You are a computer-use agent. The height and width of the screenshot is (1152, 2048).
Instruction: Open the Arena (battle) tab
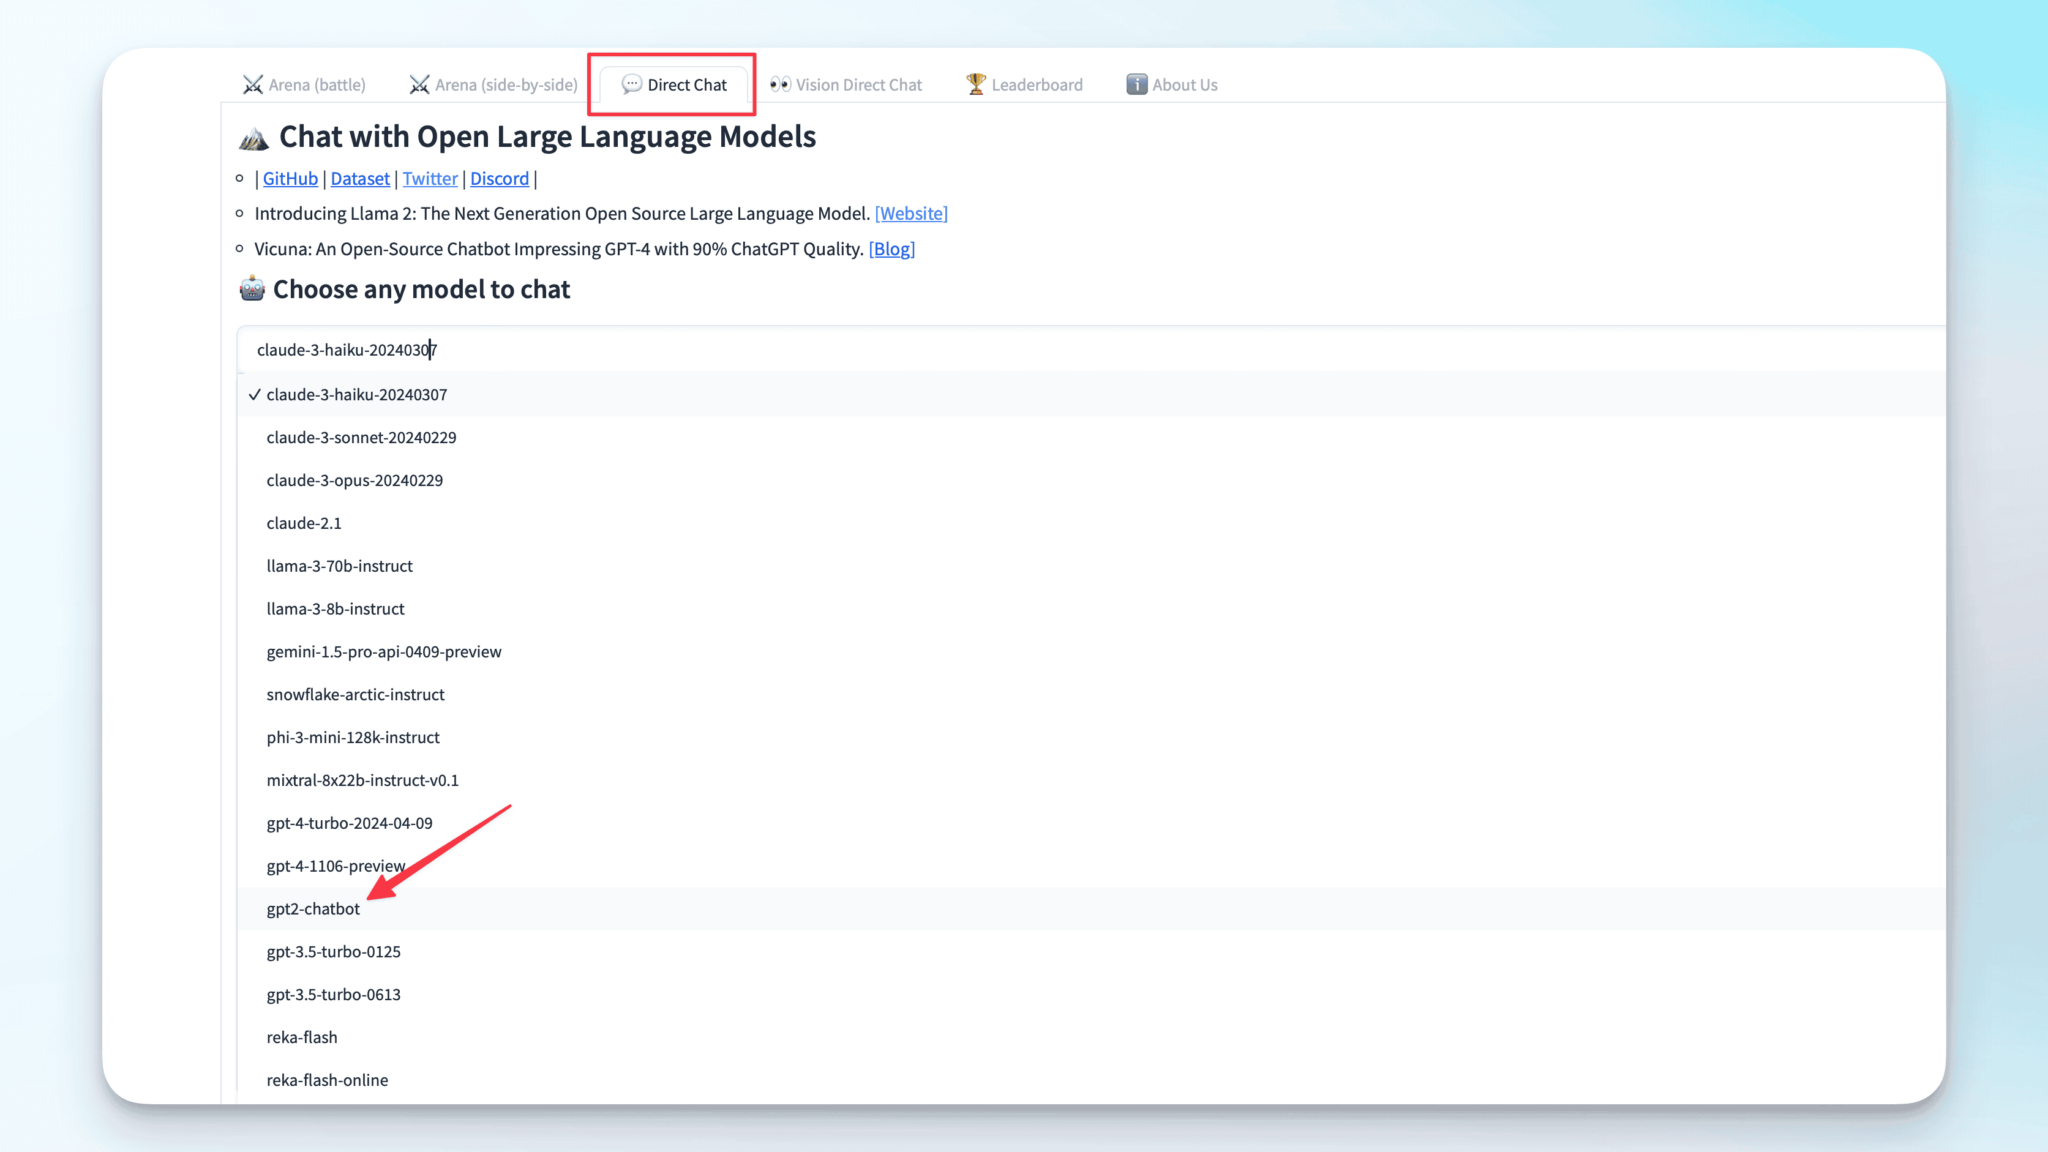pos(304,85)
